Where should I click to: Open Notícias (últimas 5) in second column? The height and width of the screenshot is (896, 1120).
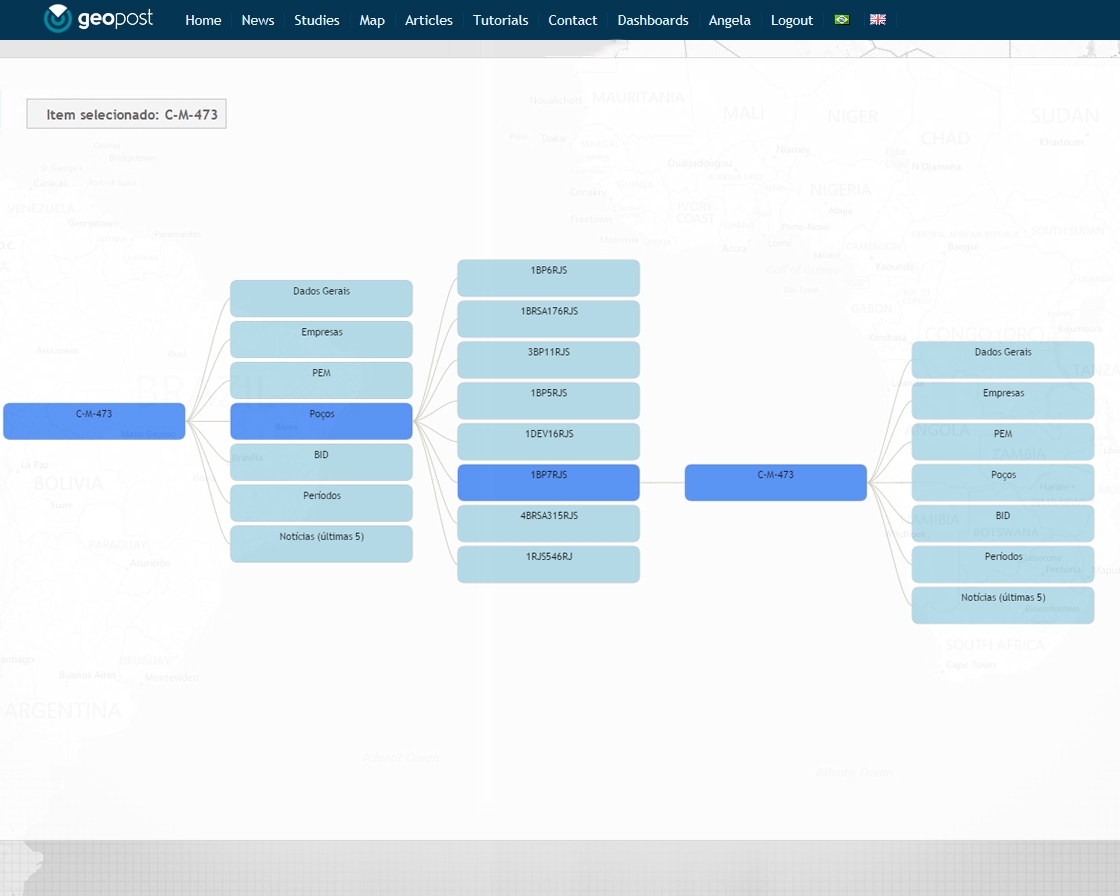coord(321,544)
